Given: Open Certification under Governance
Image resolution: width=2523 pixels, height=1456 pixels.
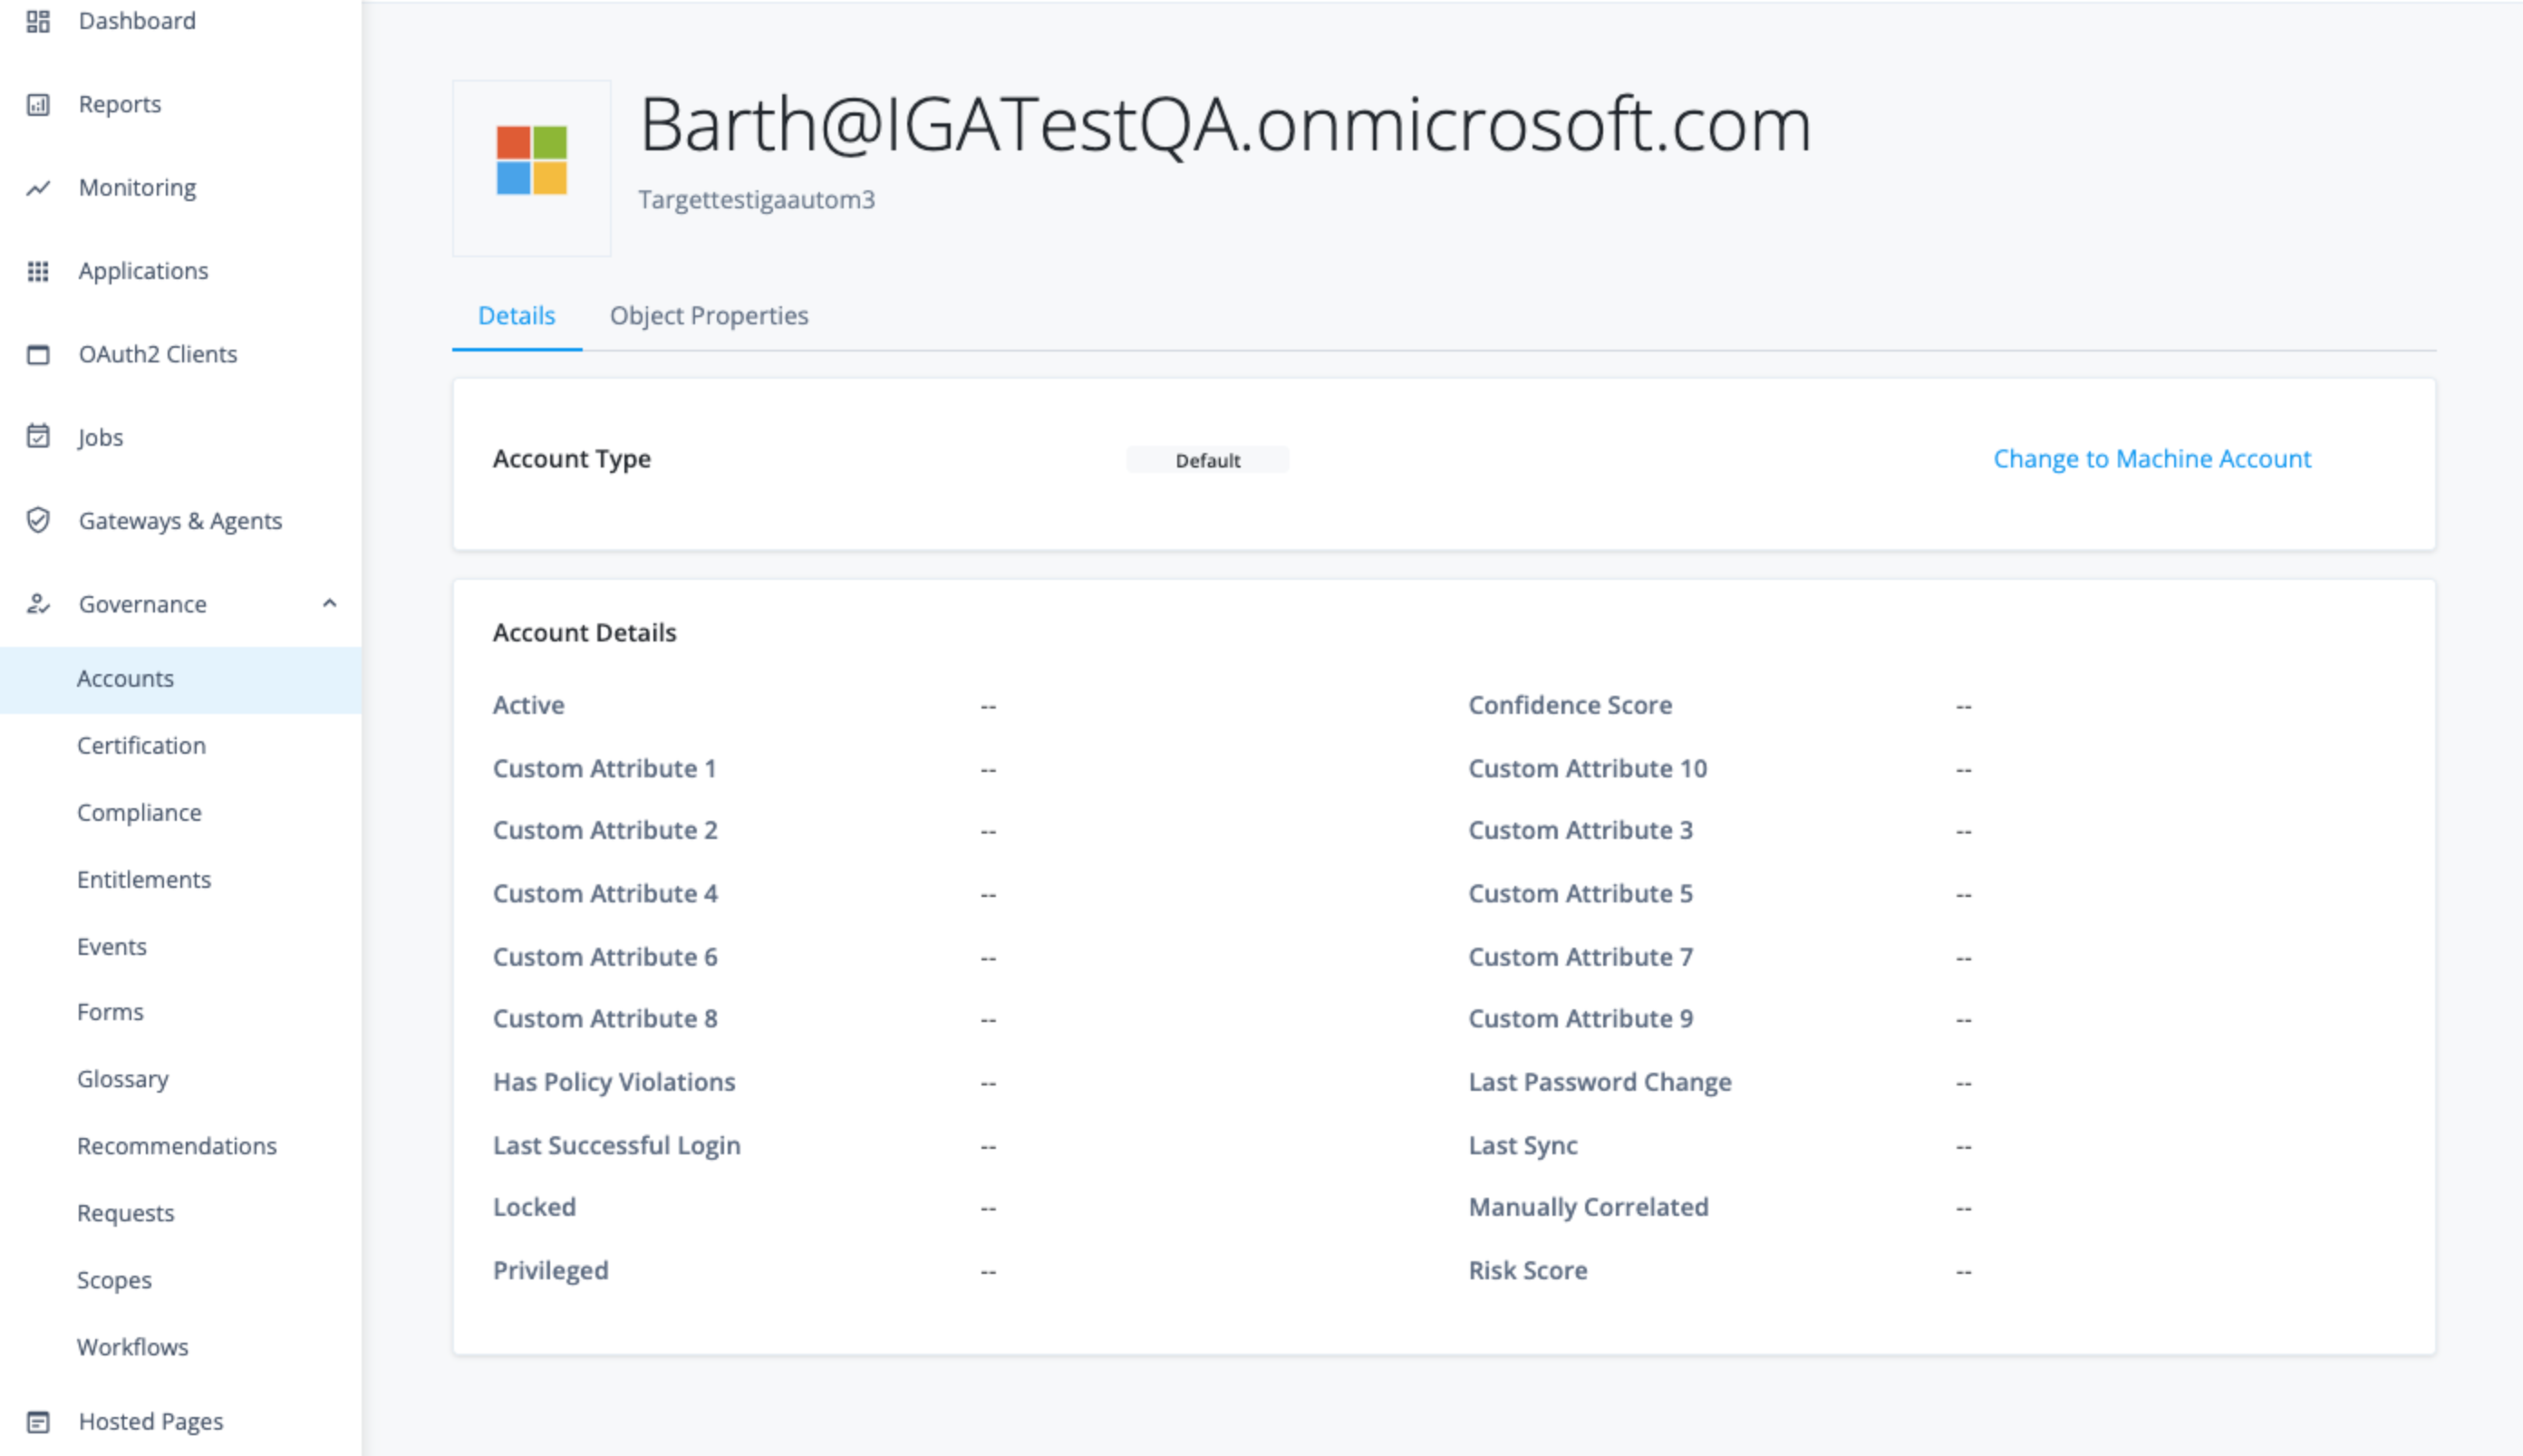Looking at the screenshot, I should [x=141, y=746].
